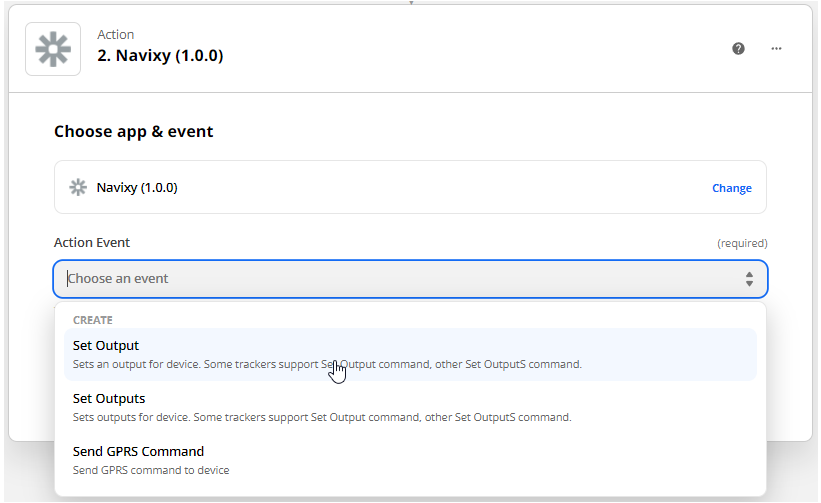
Task: Click the Choose app & event heading
Action: [x=134, y=131]
